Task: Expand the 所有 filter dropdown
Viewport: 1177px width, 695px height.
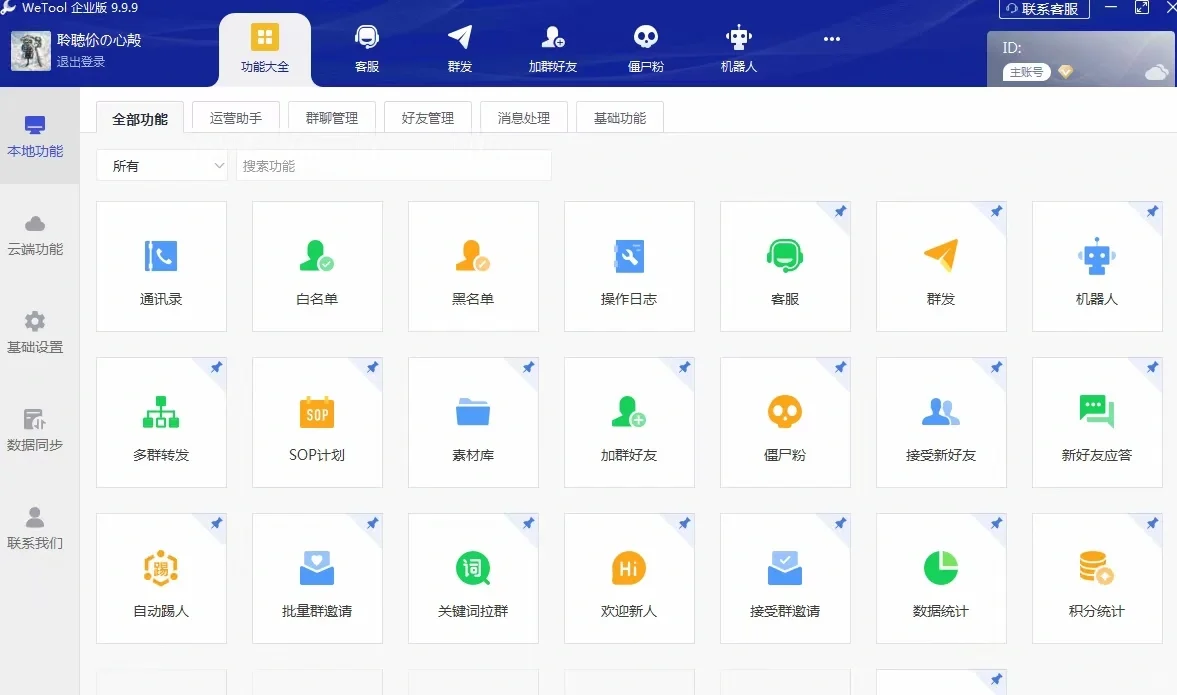Action: coord(162,165)
